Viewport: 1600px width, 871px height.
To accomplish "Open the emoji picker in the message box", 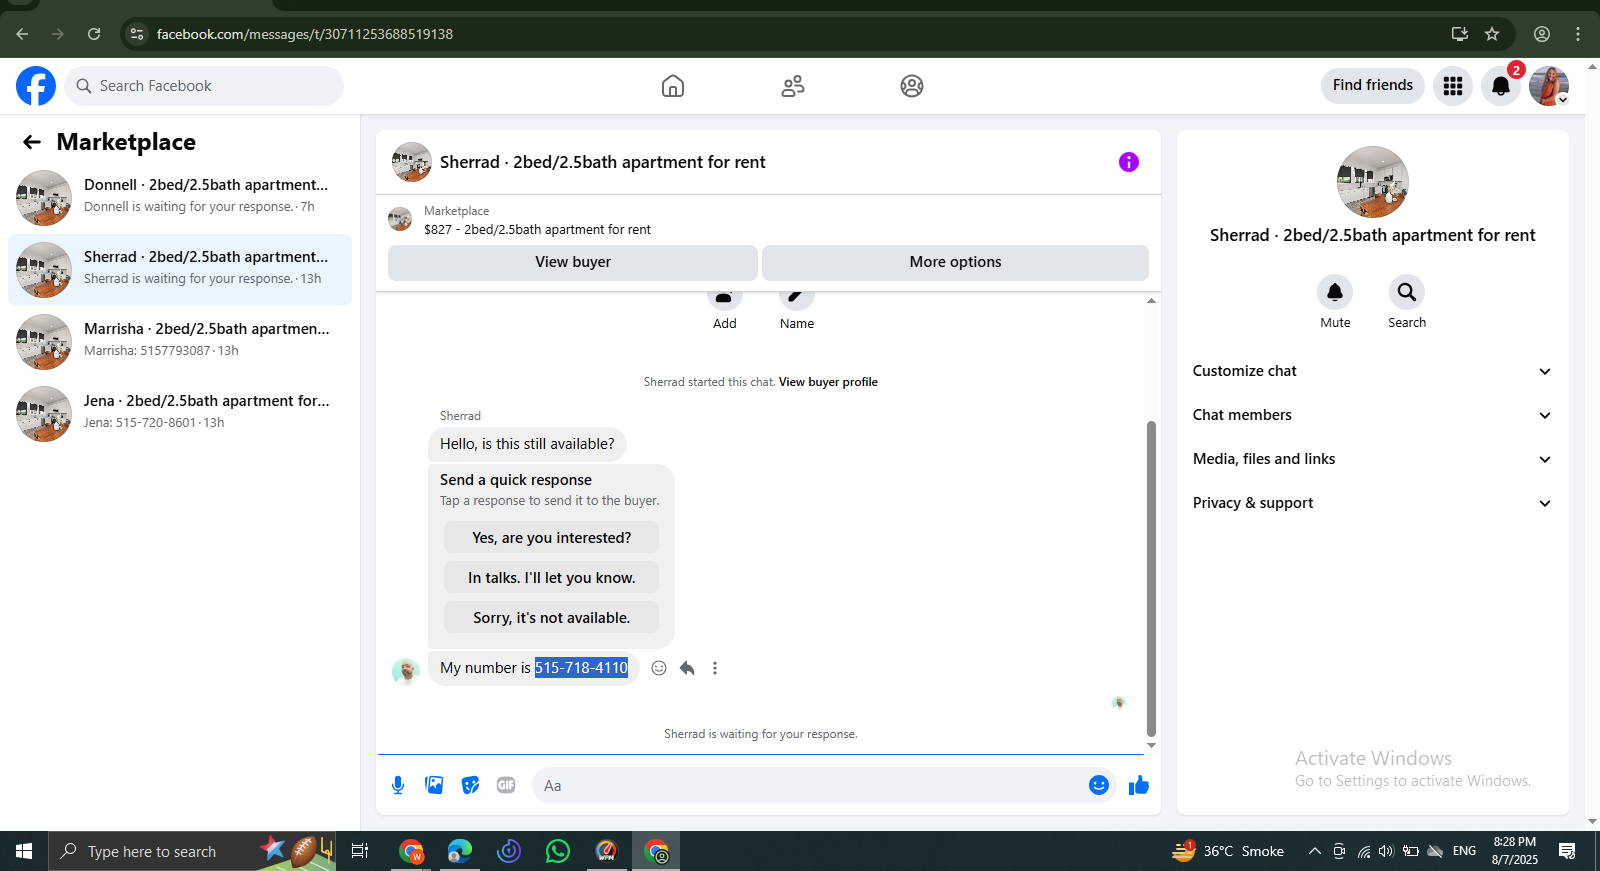I will (1099, 785).
